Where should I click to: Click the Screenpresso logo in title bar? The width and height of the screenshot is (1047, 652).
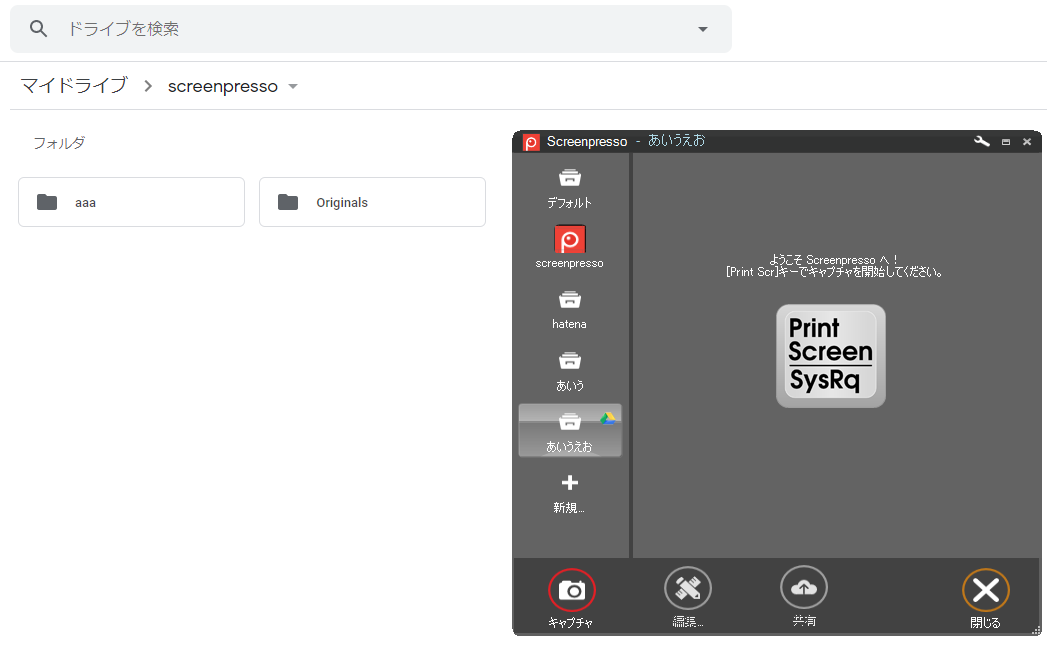(x=531, y=142)
